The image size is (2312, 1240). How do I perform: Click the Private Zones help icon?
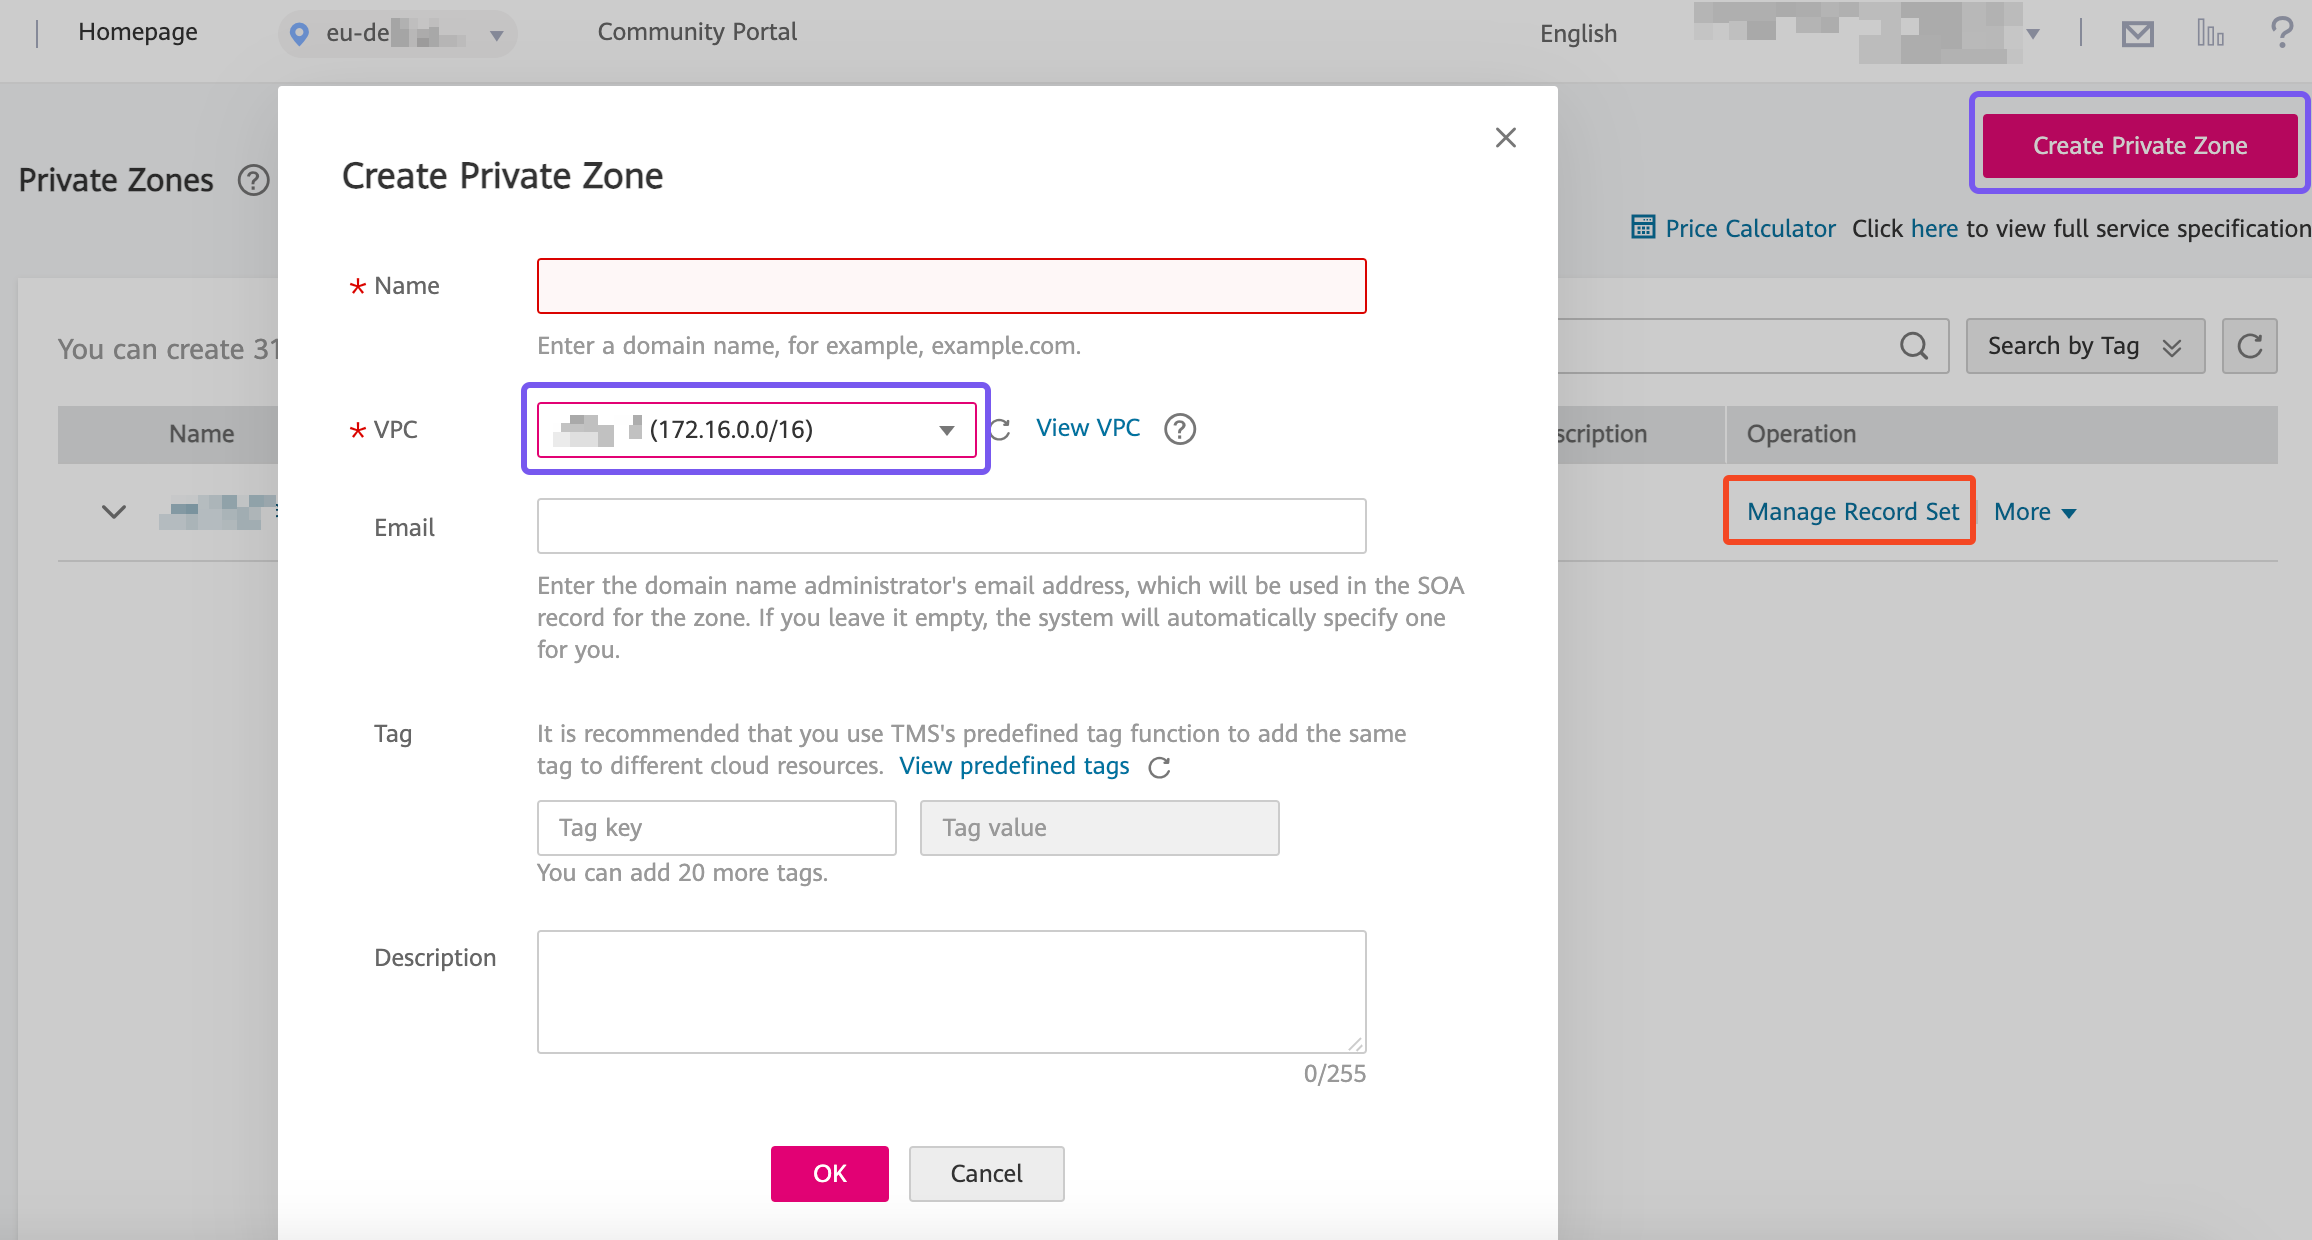253,181
